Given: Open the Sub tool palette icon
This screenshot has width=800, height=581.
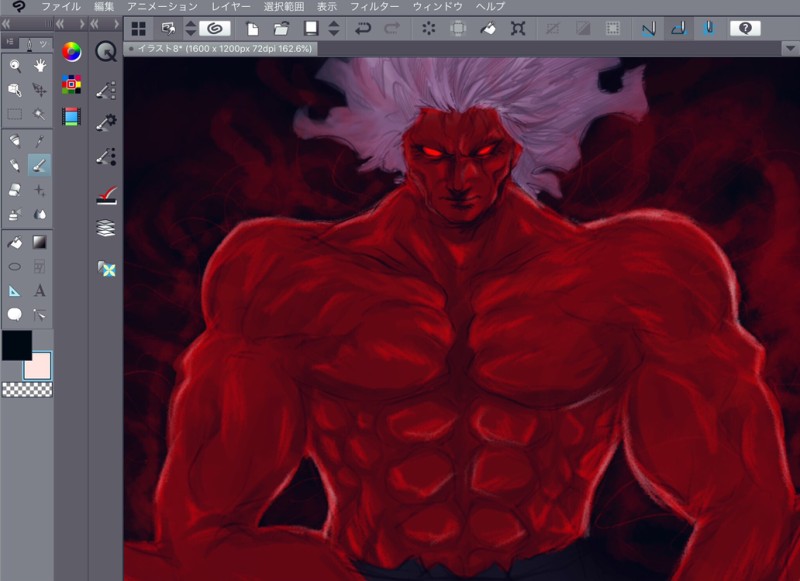Looking at the screenshot, I should click(106, 90).
